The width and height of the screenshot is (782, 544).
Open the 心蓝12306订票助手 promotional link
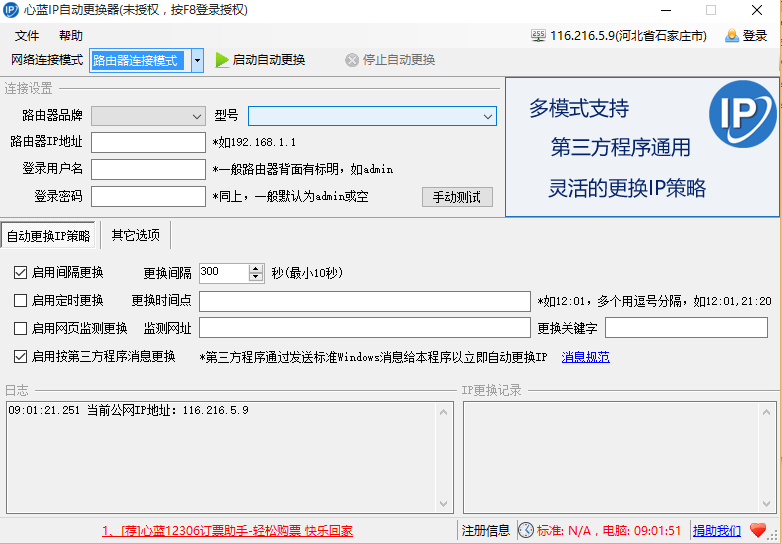[227, 531]
